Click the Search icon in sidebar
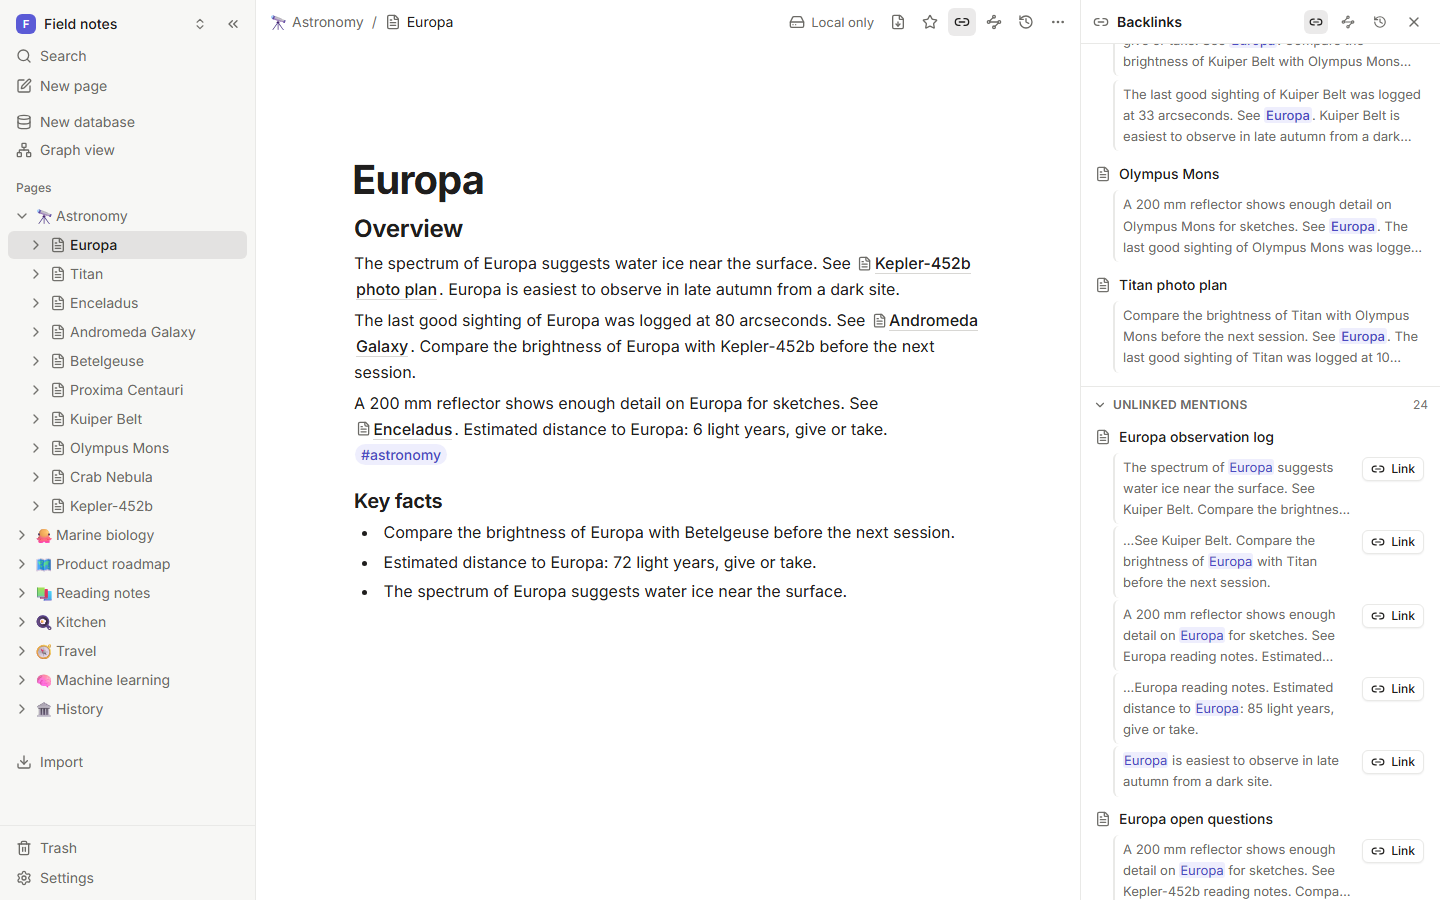 click(24, 56)
